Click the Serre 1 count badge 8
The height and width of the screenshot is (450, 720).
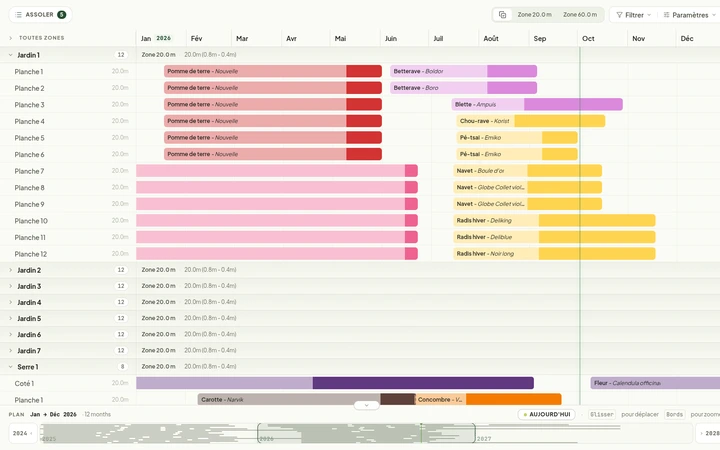point(122,366)
